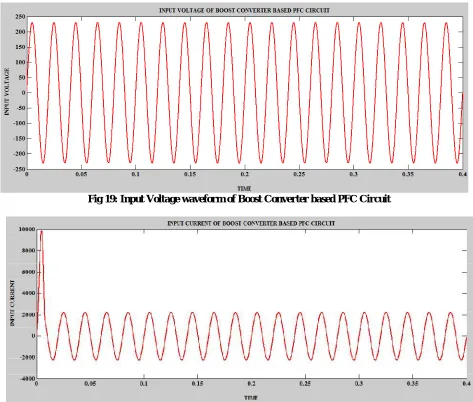
Task: Click the -200 tick on voltage axis
Action: pos(19,154)
